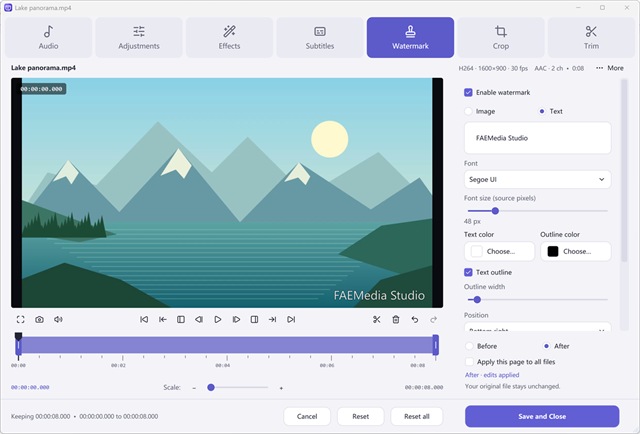Select the Watermark tab

[410, 37]
